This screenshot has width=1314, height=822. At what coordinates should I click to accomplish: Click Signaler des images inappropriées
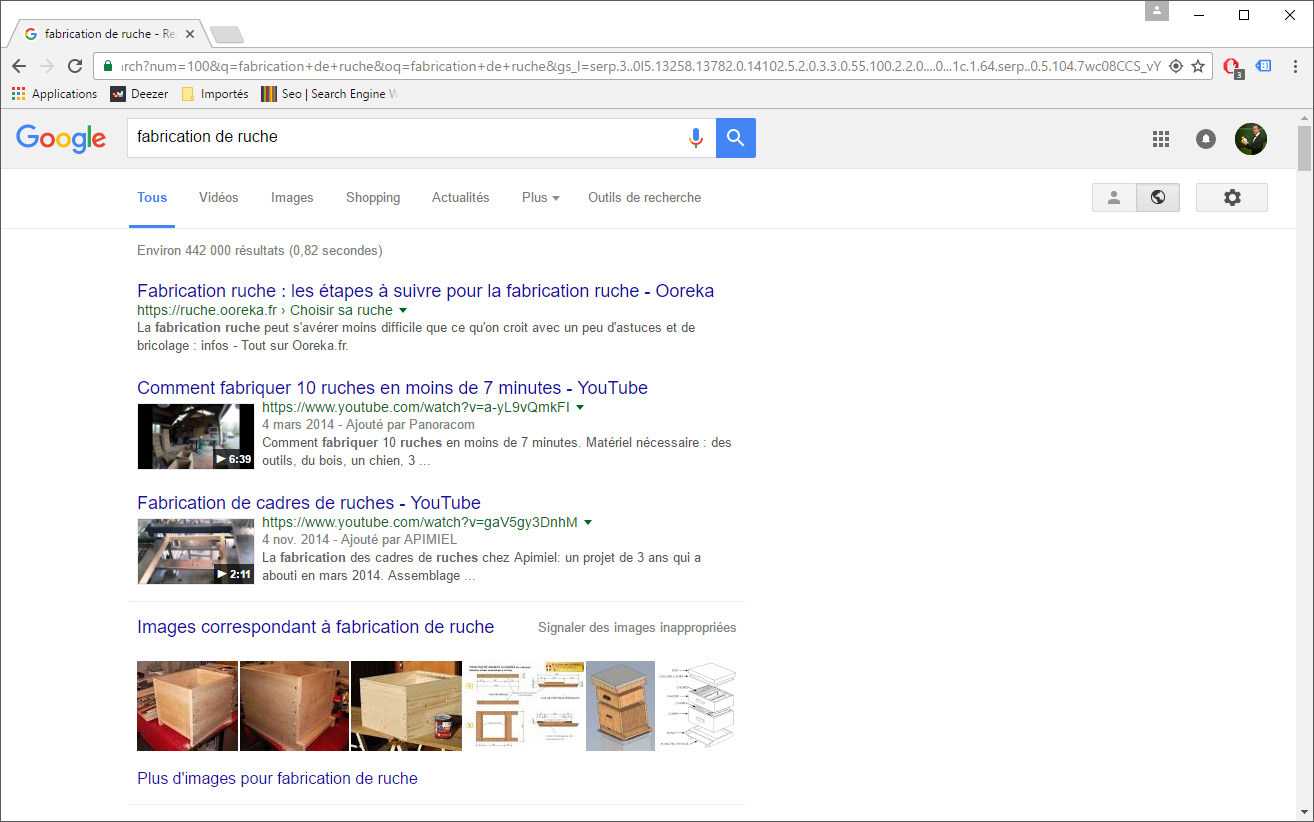[x=637, y=628]
